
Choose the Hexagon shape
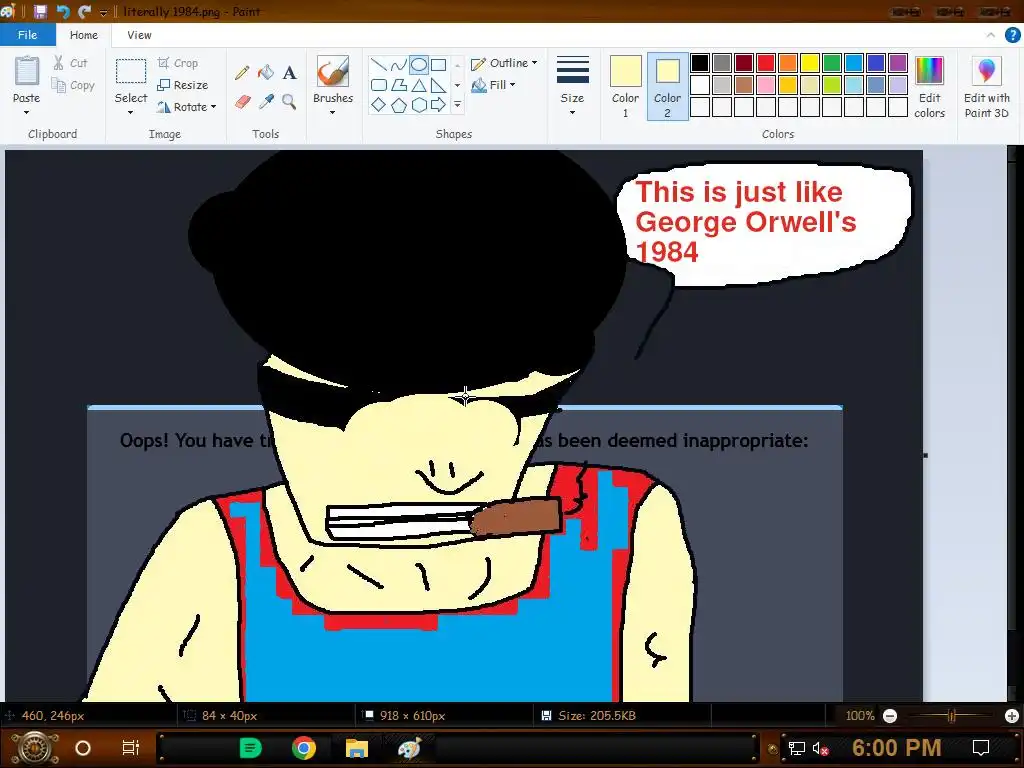pos(419,104)
